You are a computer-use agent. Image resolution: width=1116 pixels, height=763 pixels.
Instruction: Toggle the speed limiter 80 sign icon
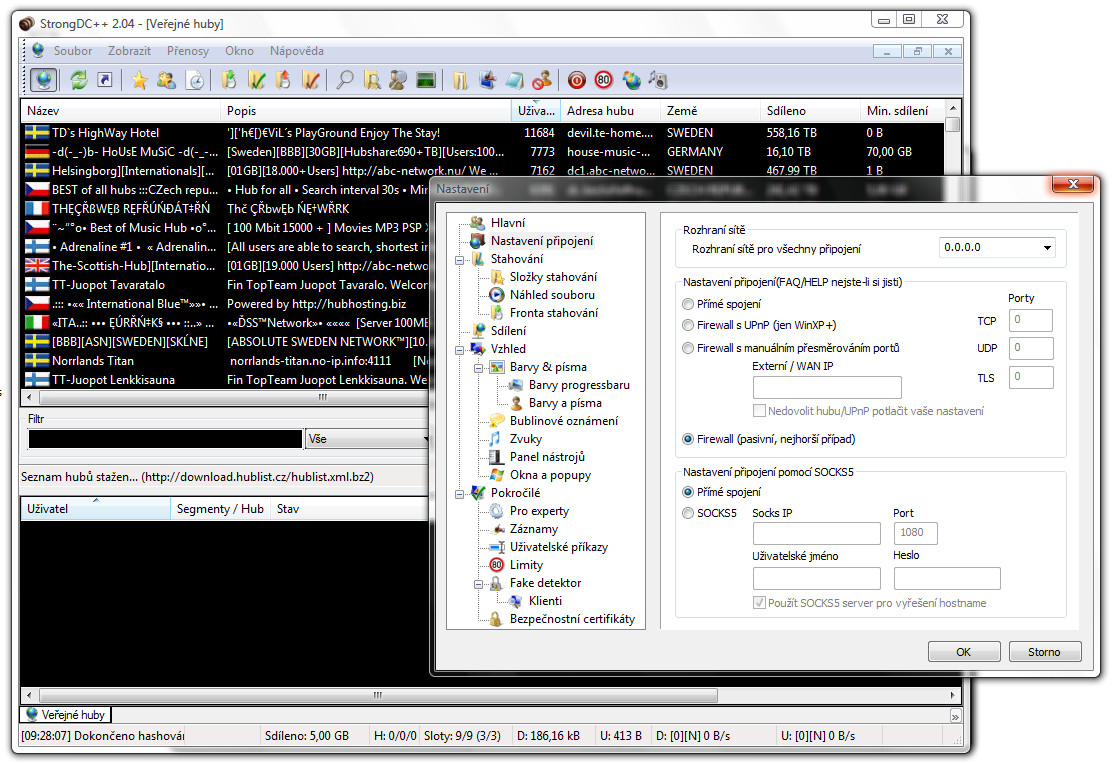tap(604, 80)
